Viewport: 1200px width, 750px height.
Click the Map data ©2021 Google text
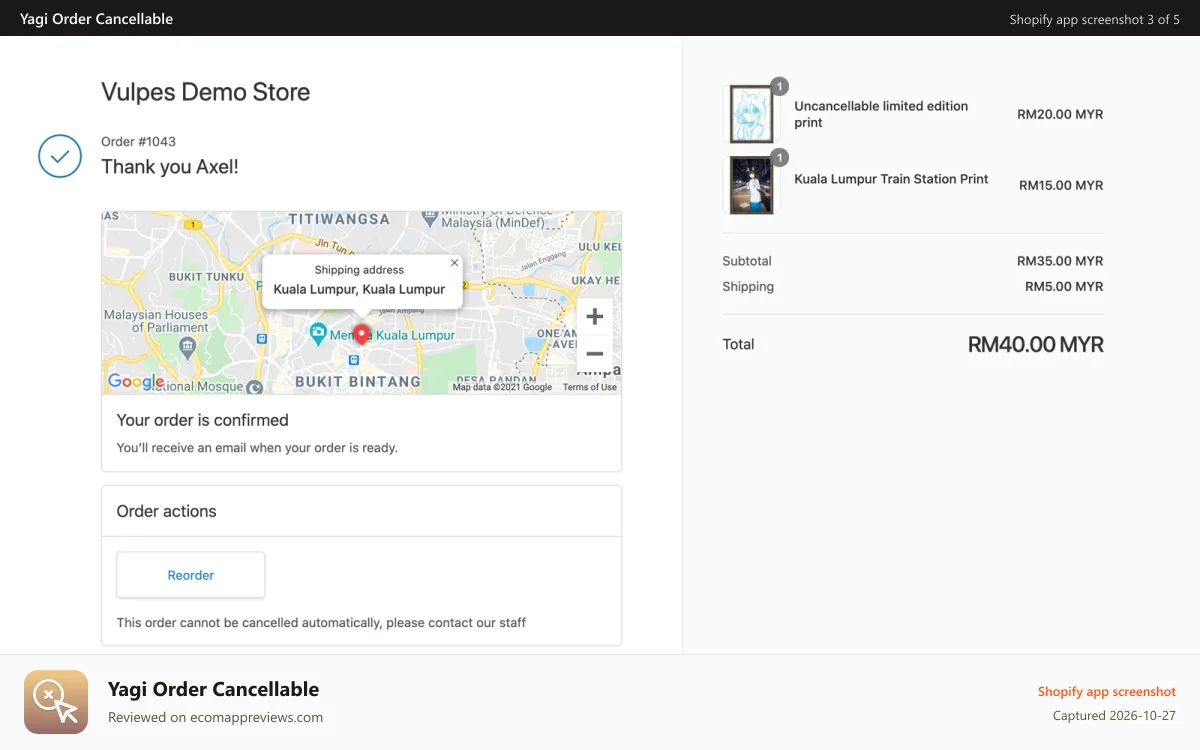tap(502, 387)
